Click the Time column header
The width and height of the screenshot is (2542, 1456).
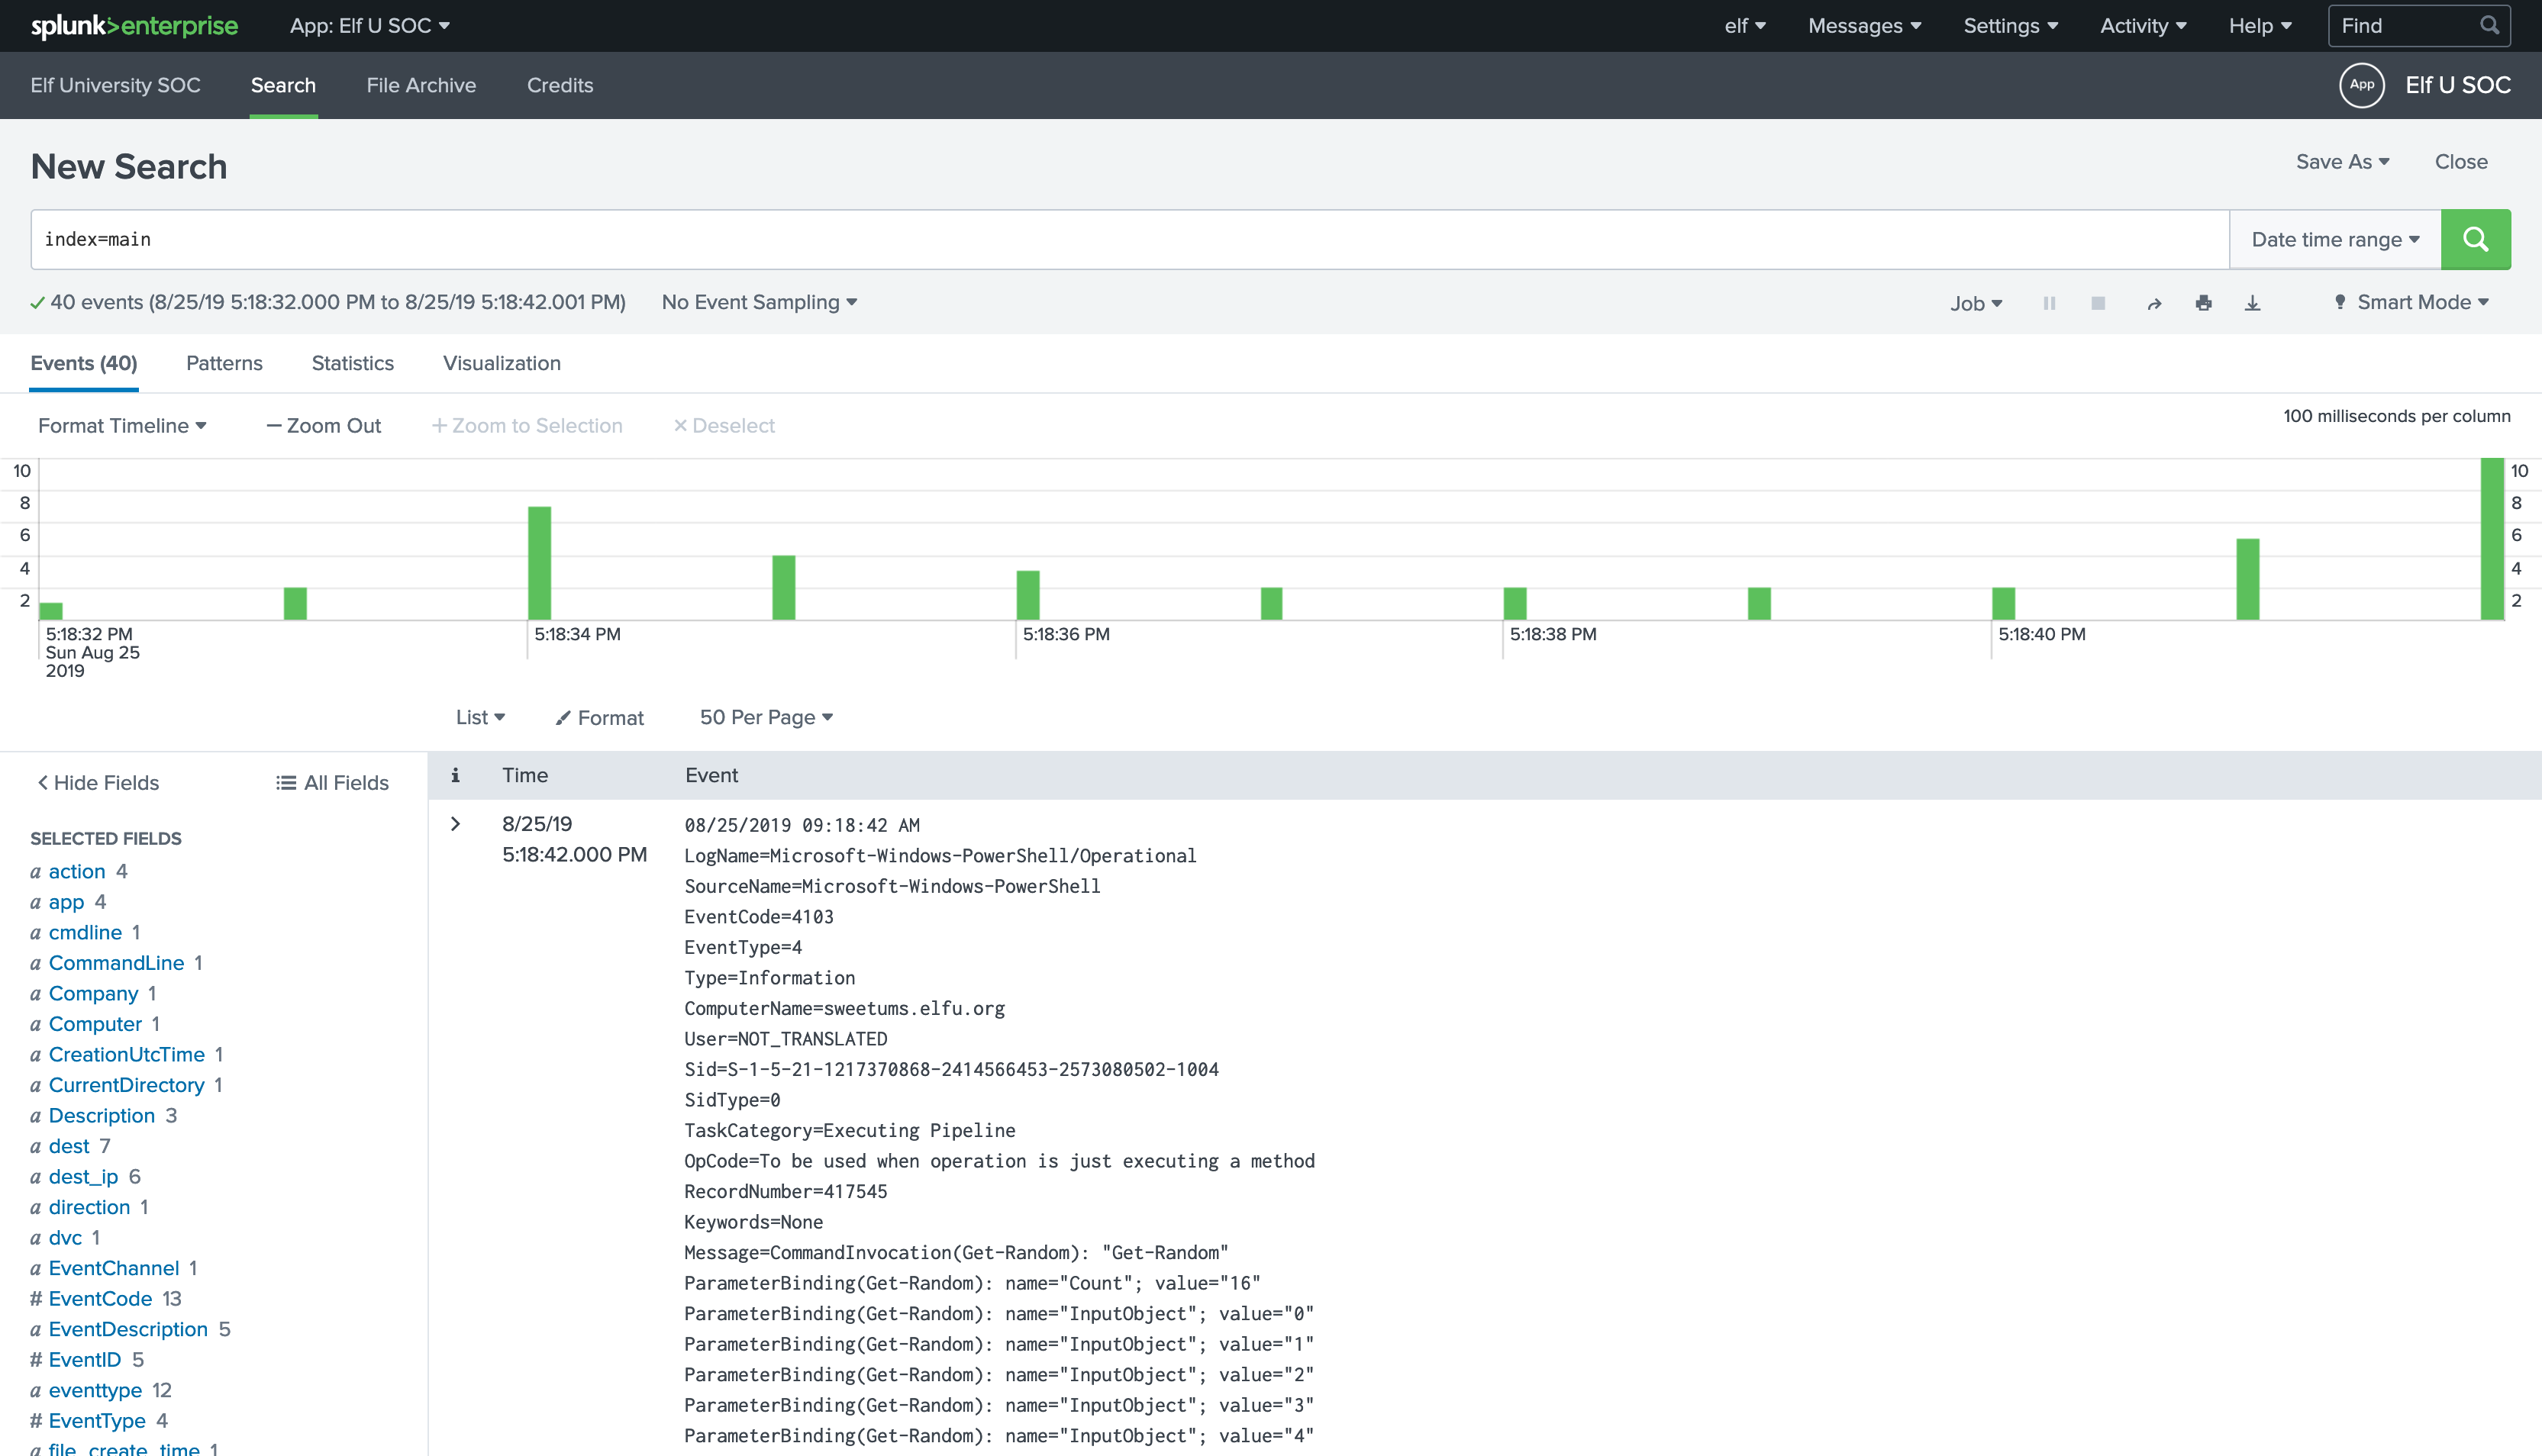525,775
